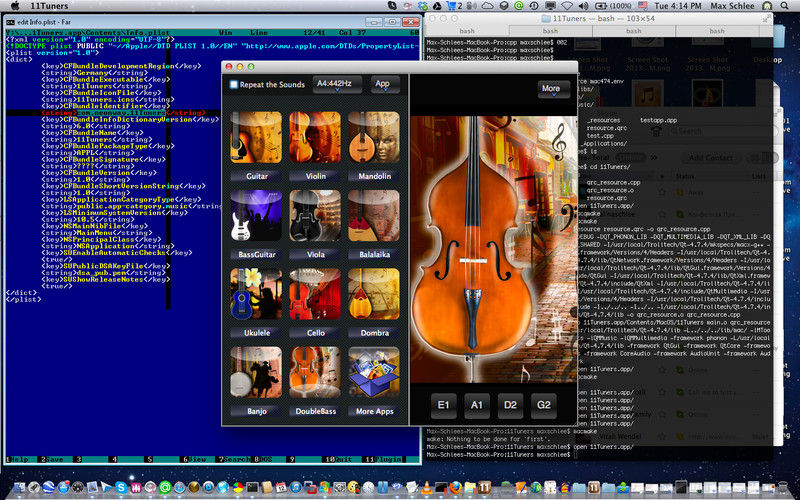800x500 pixels.
Task: Launch Firefox from the Dock
Action: [456, 487]
